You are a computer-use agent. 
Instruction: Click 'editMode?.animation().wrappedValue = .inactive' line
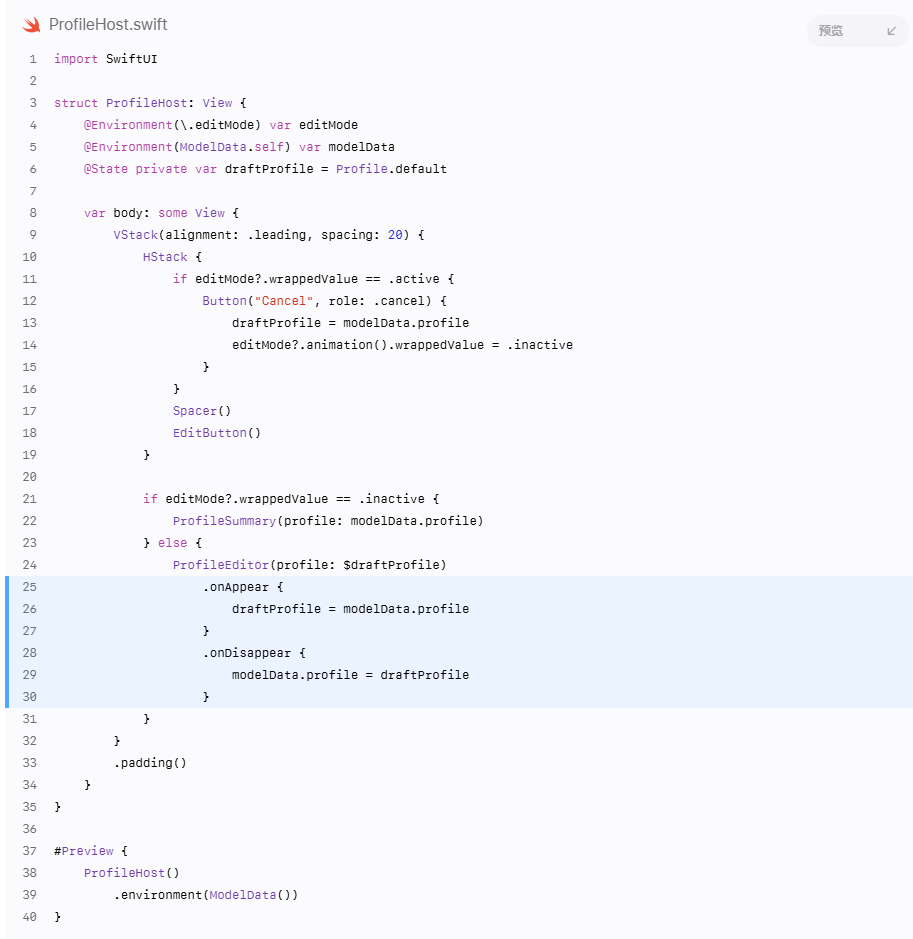402,345
